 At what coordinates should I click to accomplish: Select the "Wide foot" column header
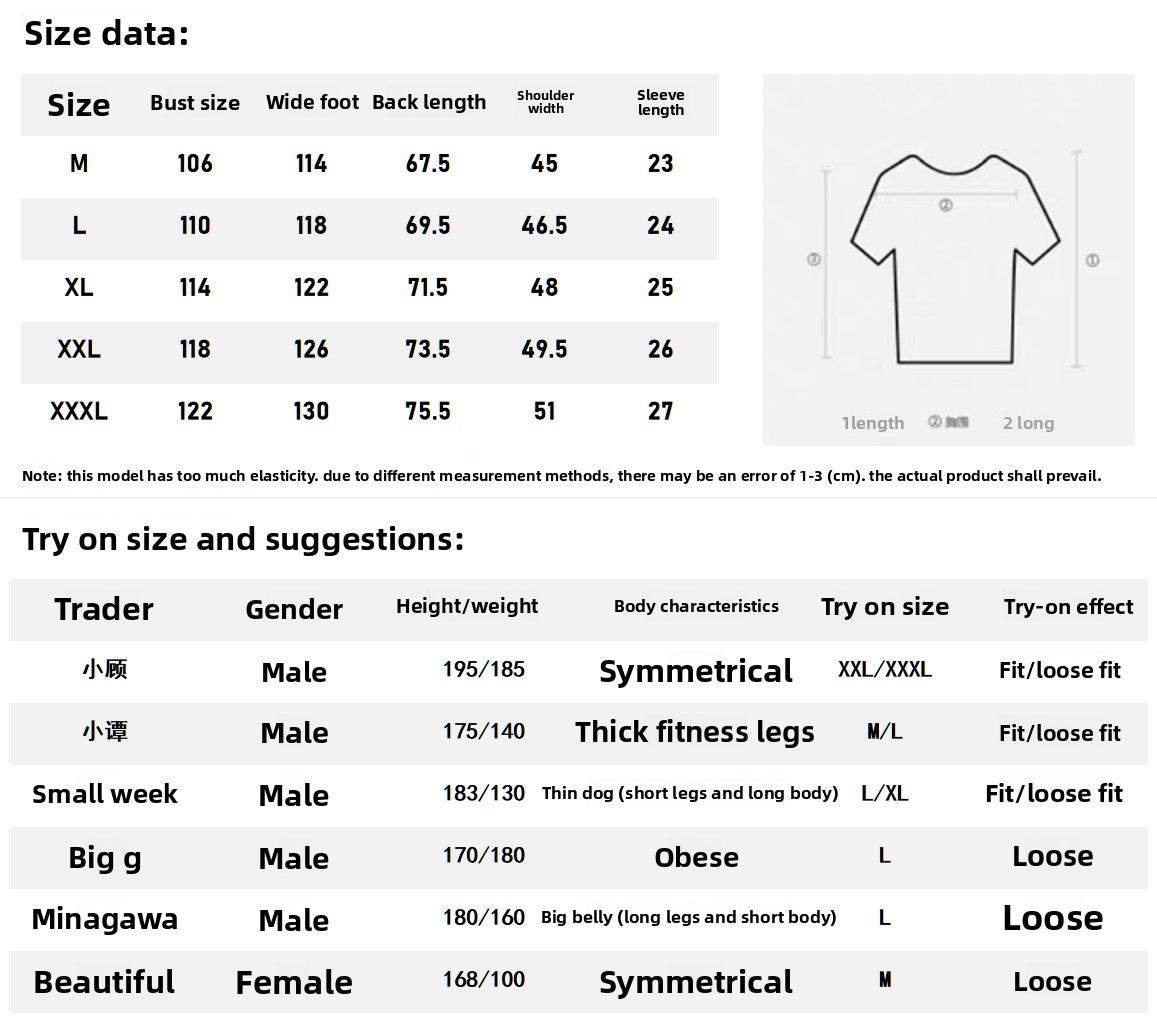coord(312,102)
